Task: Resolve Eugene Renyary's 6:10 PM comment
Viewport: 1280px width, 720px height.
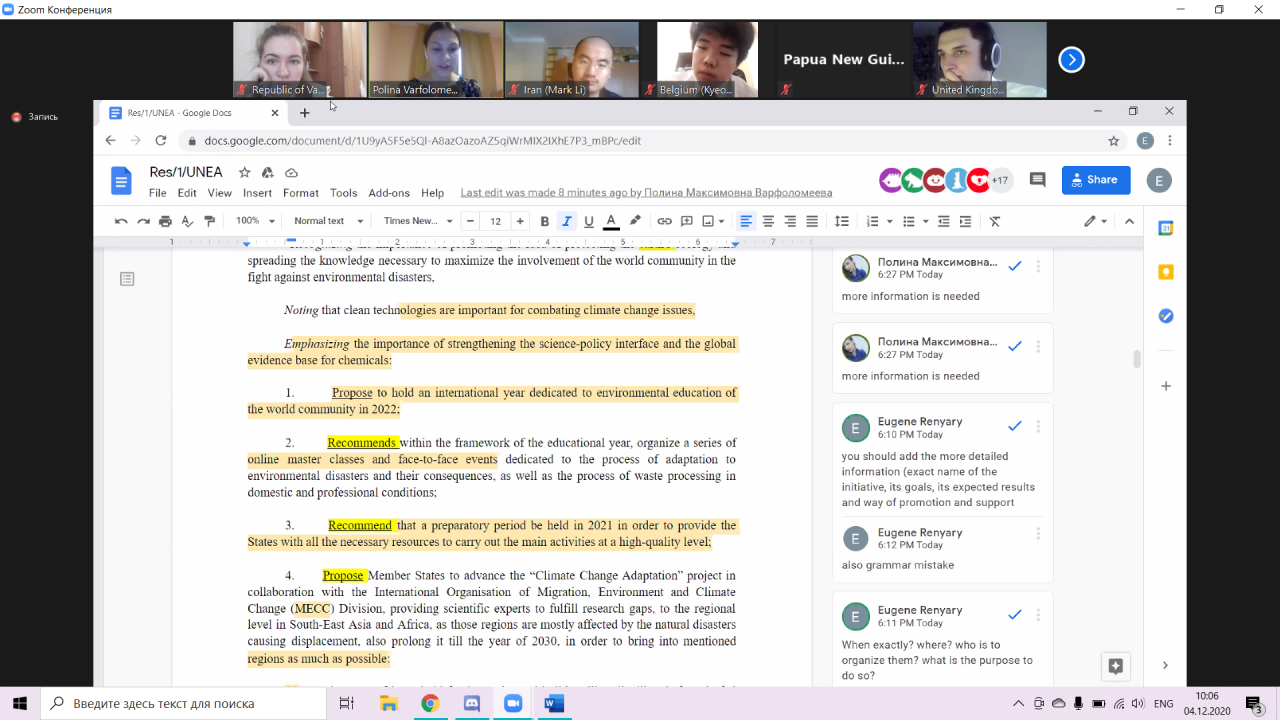Action: (x=1014, y=426)
